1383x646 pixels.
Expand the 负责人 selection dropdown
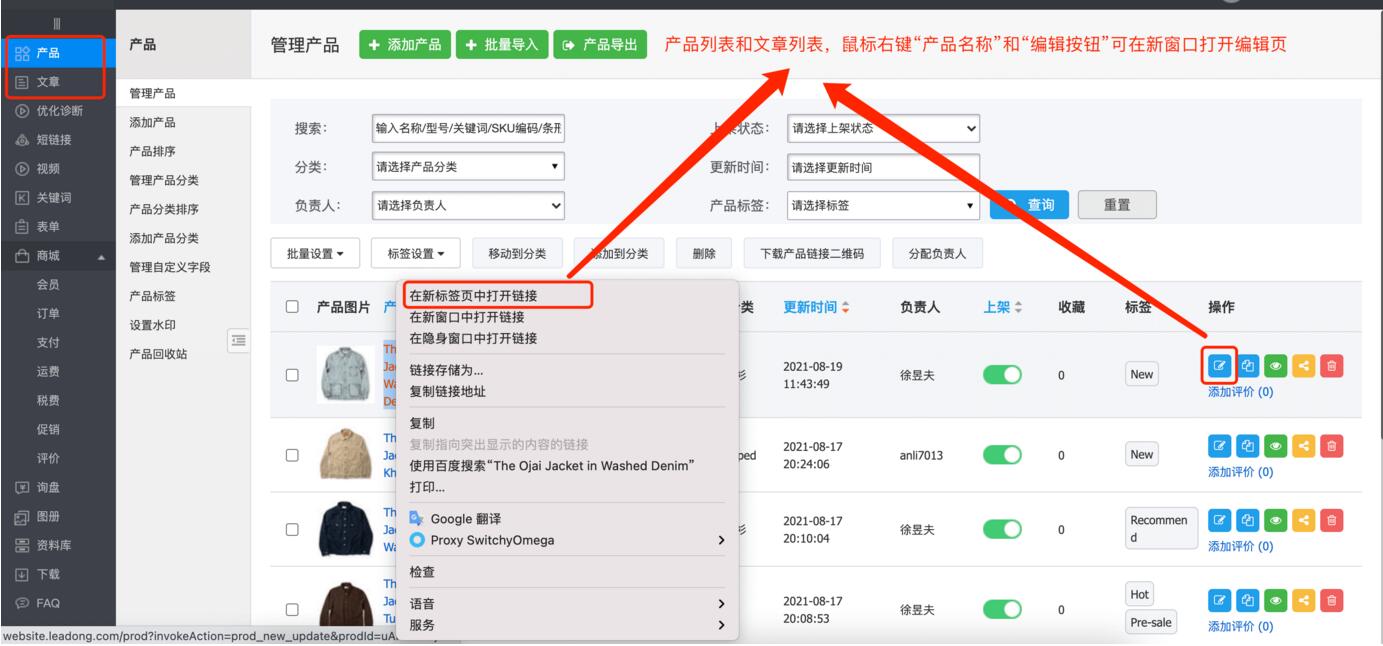pyautogui.click(x=468, y=207)
